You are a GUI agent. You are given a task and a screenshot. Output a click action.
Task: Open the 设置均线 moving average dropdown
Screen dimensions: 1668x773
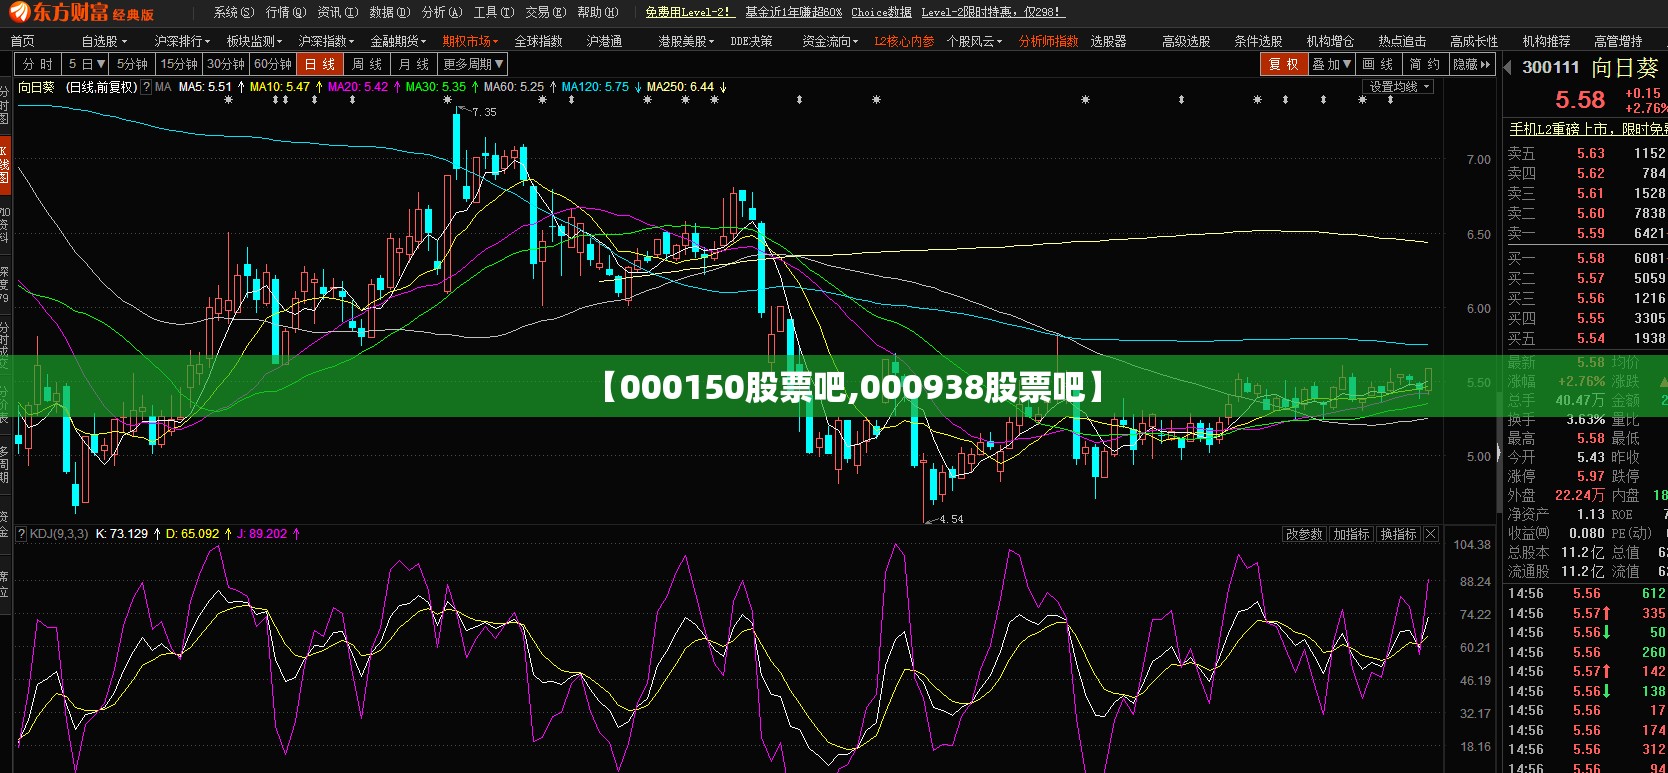coord(1399,87)
